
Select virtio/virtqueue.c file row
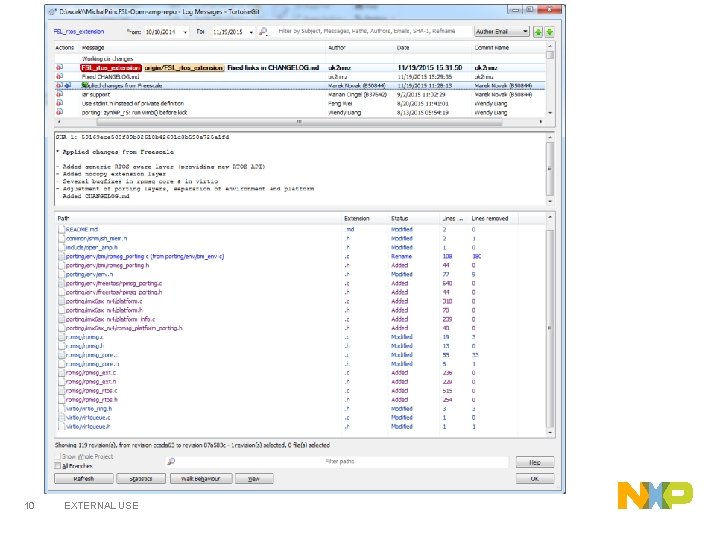[300, 417]
